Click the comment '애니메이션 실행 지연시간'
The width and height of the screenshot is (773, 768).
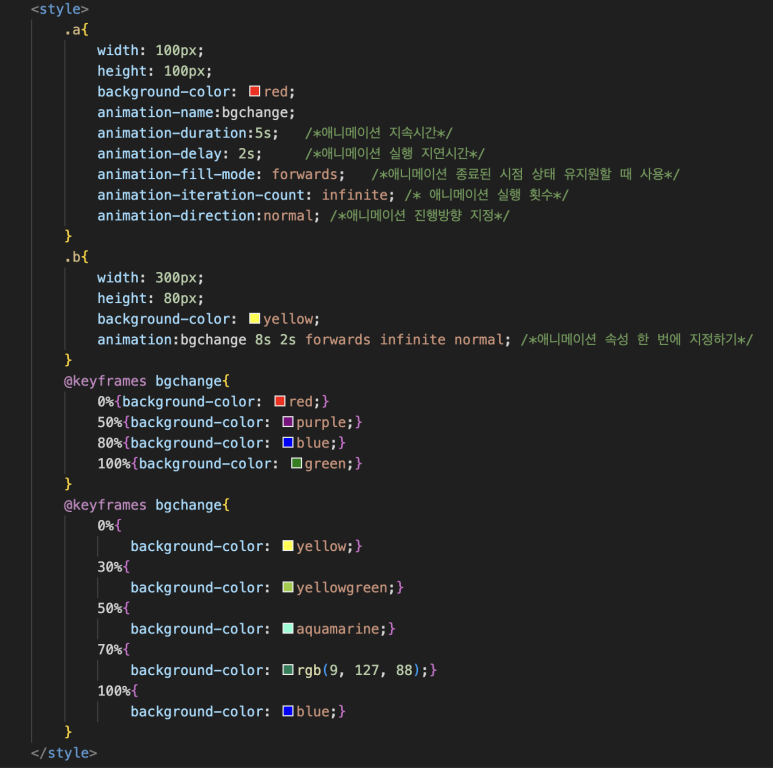point(394,154)
